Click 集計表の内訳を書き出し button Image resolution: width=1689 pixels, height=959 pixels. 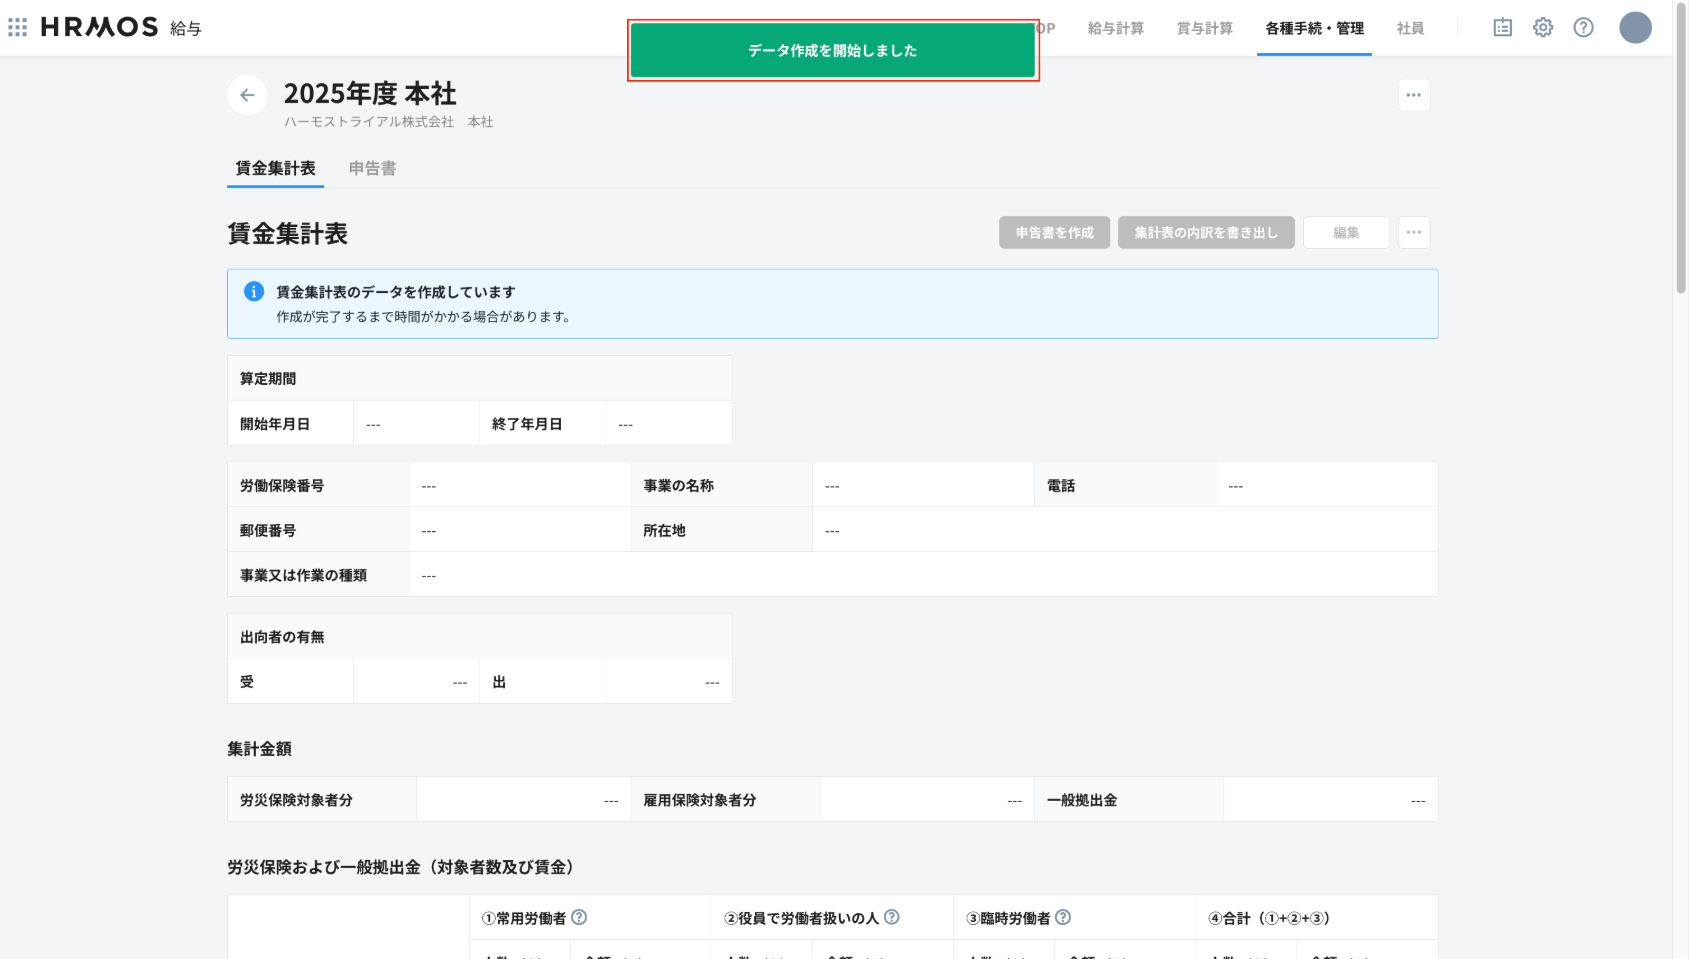(1206, 232)
